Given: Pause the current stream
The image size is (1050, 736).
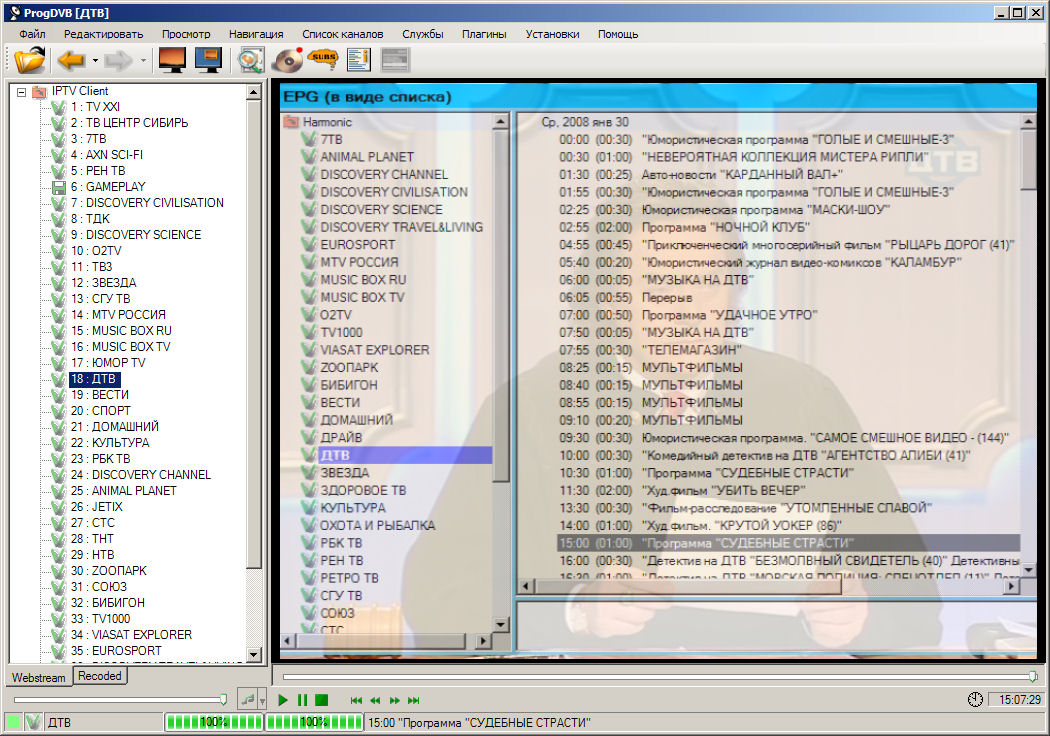Looking at the screenshot, I should (x=303, y=700).
